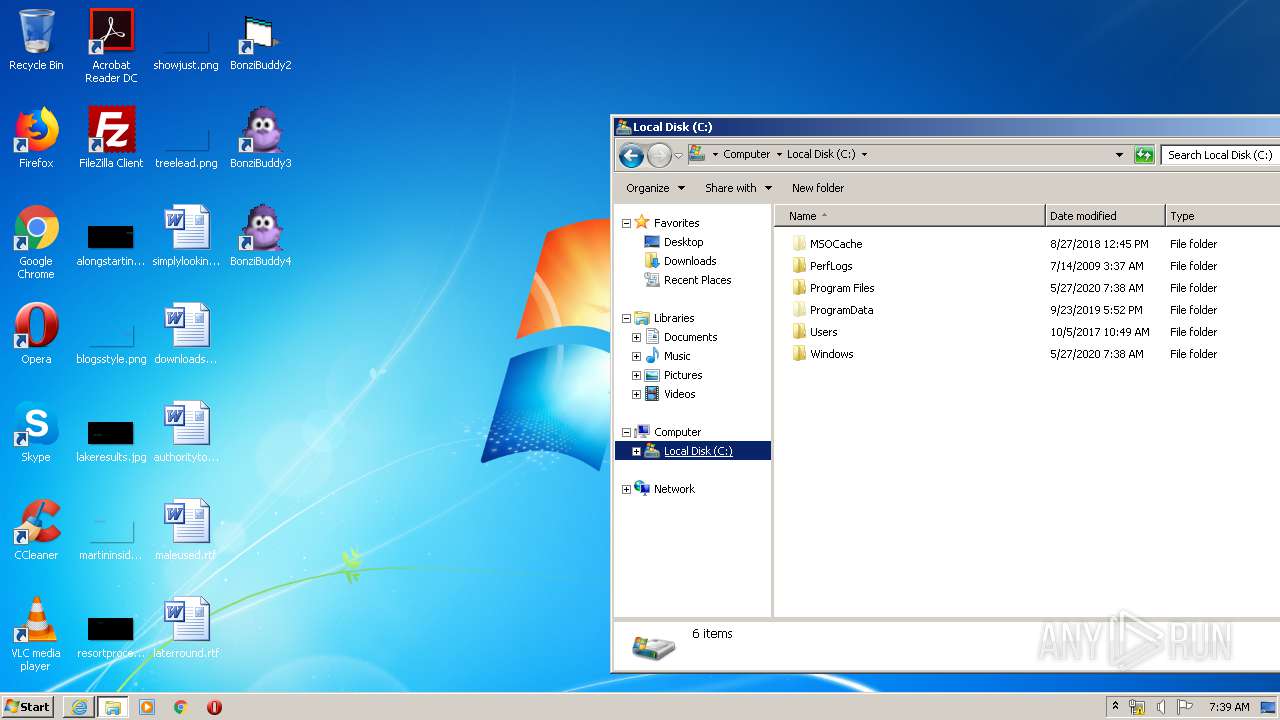Click the Search Local Disk (C:) field
Image resolution: width=1280 pixels, height=720 pixels.
click(x=1220, y=155)
